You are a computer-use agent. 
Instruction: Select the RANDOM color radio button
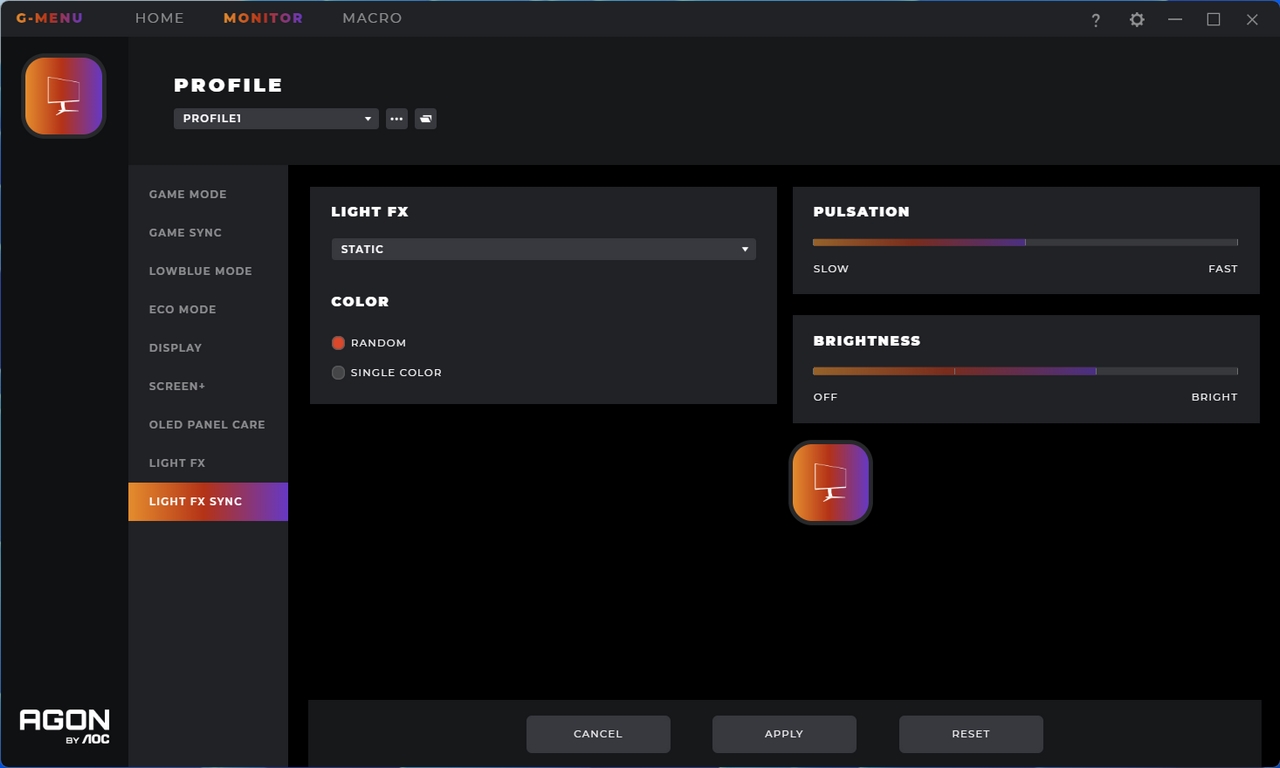[338, 343]
